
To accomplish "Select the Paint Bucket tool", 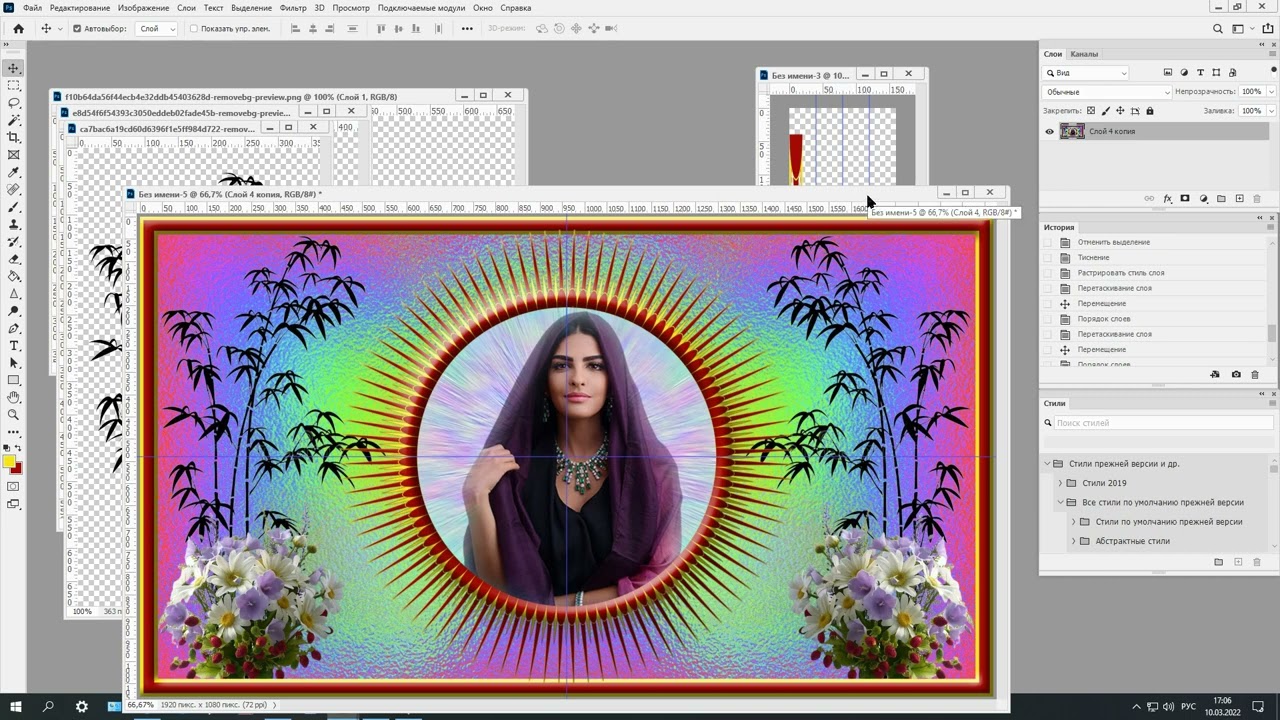I will coord(13,276).
